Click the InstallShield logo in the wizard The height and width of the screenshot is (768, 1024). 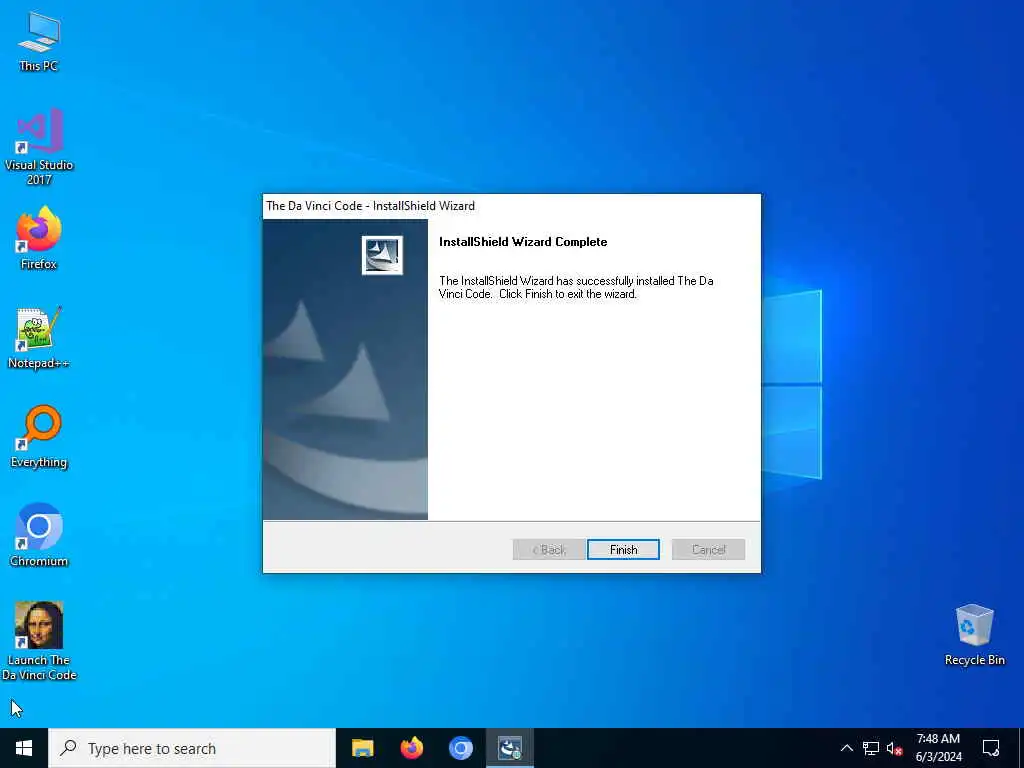[x=382, y=255]
